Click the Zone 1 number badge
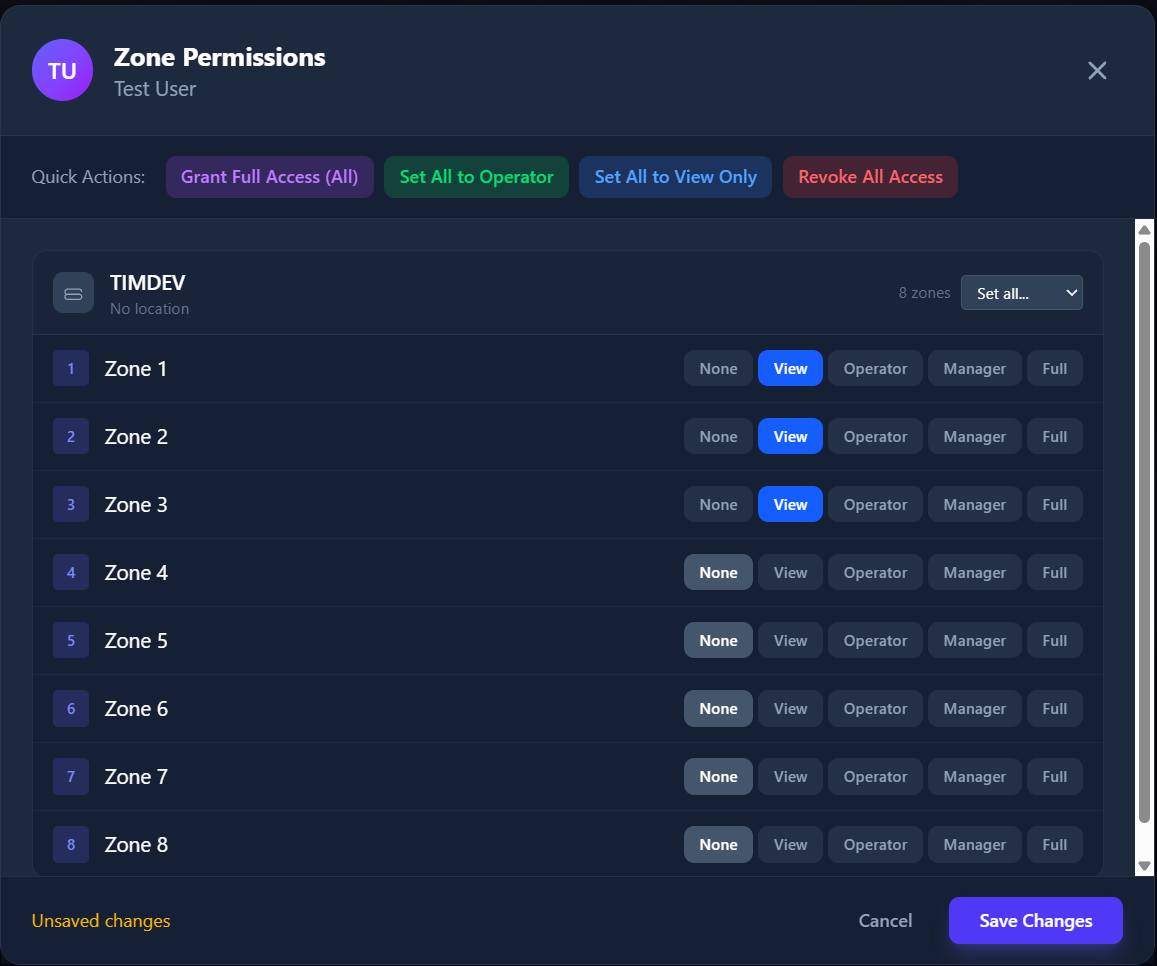Screen dimensions: 1157x966 (x=71, y=369)
